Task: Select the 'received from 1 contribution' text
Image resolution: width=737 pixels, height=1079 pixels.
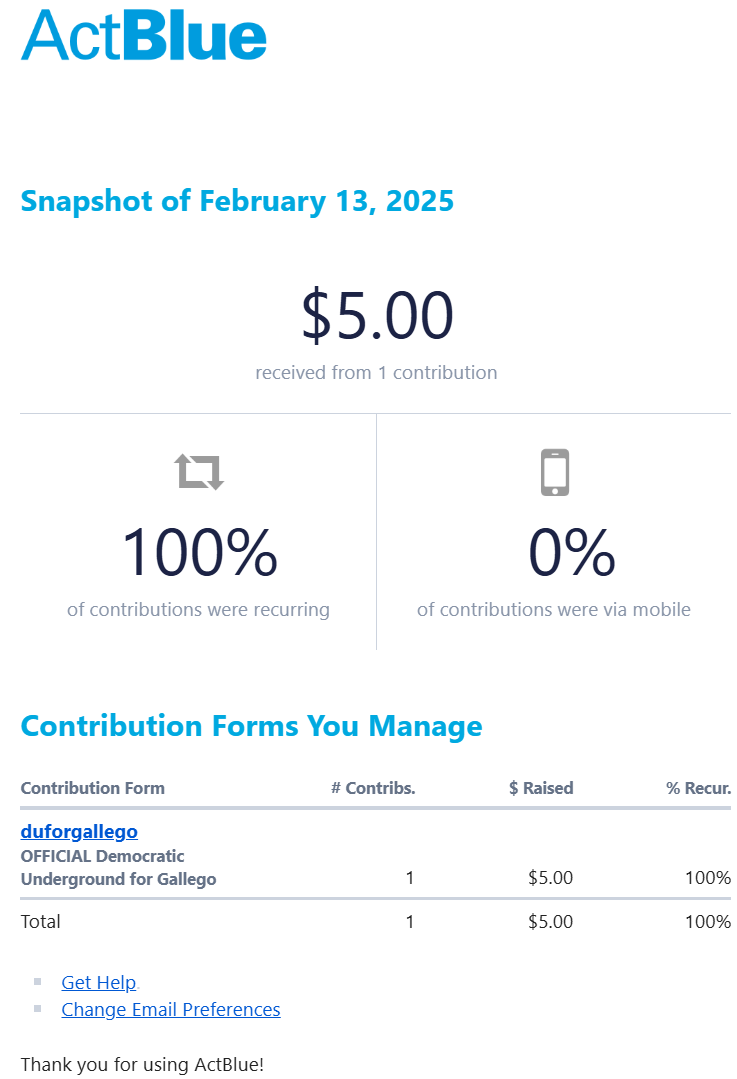Action: pyautogui.click(x=376, y=373)
